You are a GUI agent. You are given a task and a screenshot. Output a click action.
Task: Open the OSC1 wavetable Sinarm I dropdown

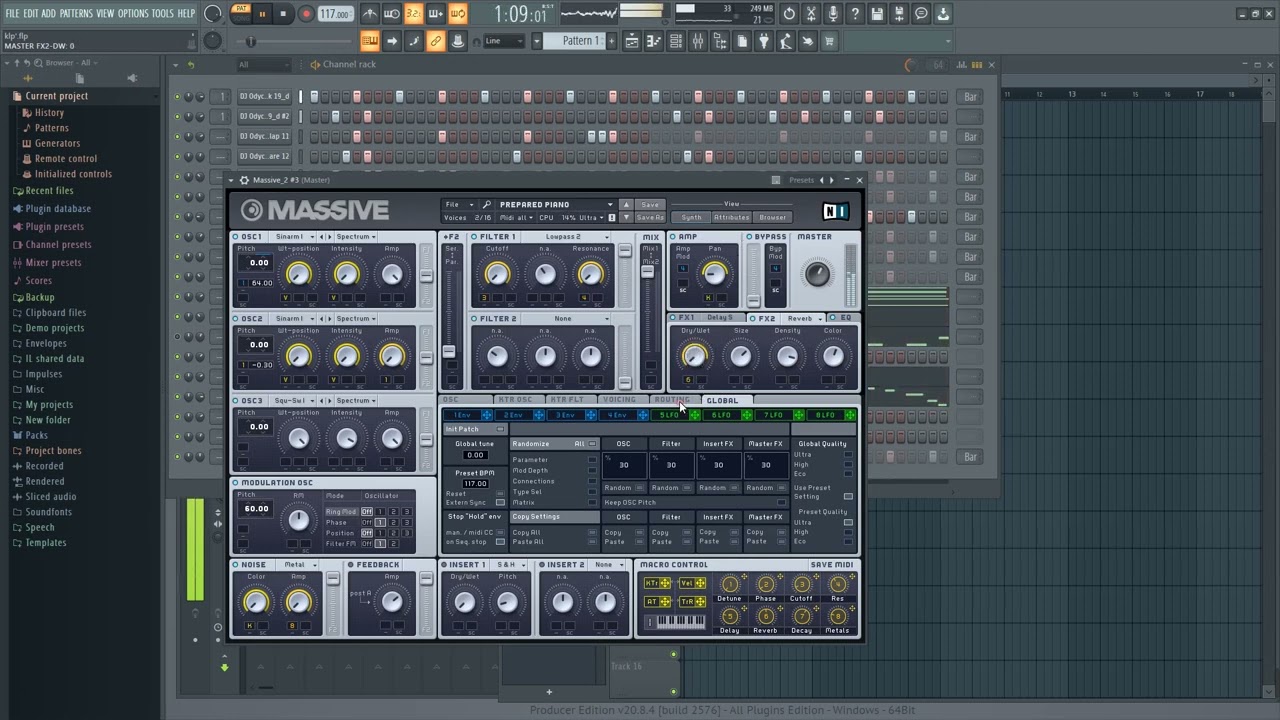click(293, 237)
